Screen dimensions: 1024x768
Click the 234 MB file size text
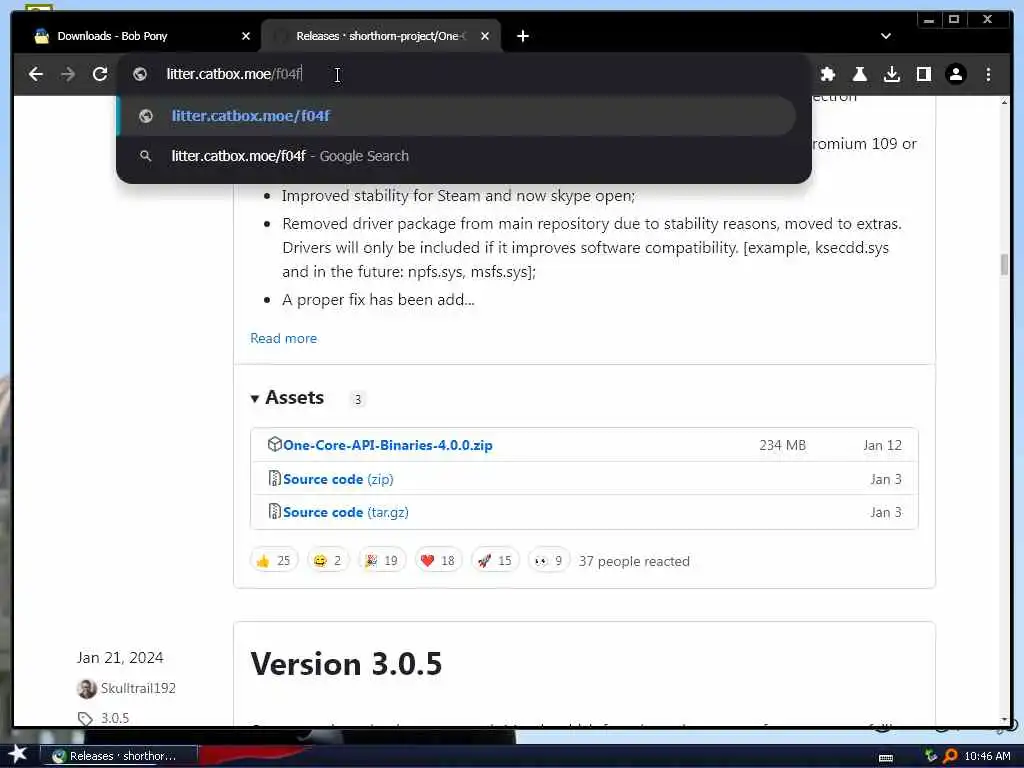pos(782,445)
